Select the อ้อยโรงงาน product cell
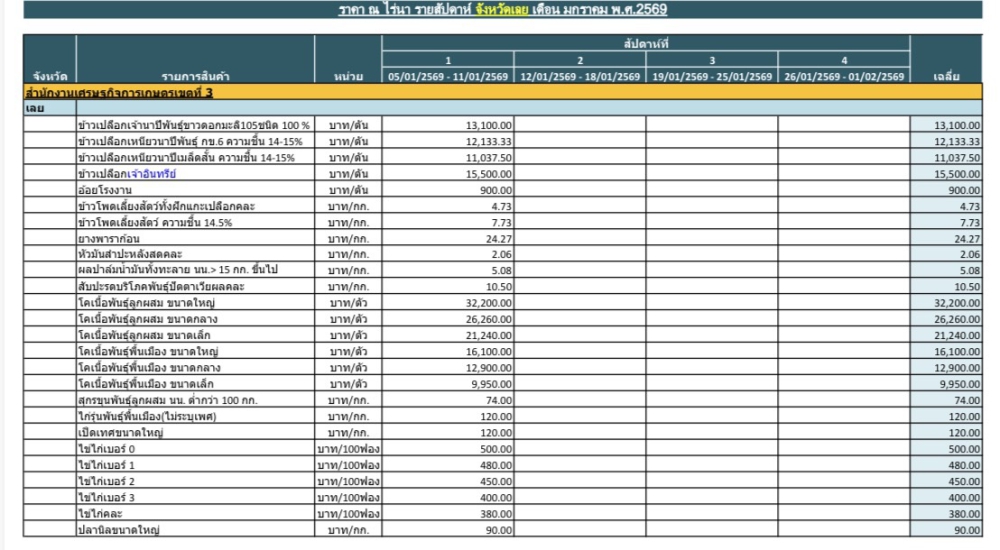Image resolution: width=1000 pixels, height=550 pixels. point(195,189)
